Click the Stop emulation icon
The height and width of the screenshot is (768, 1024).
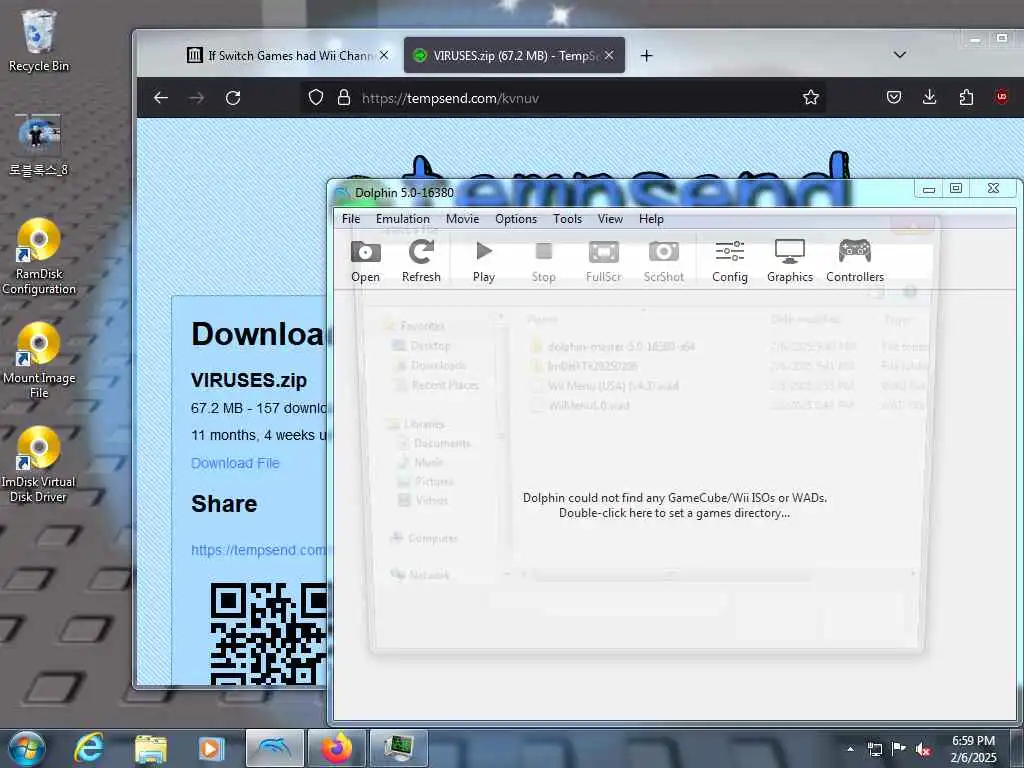tap(543, 261)
